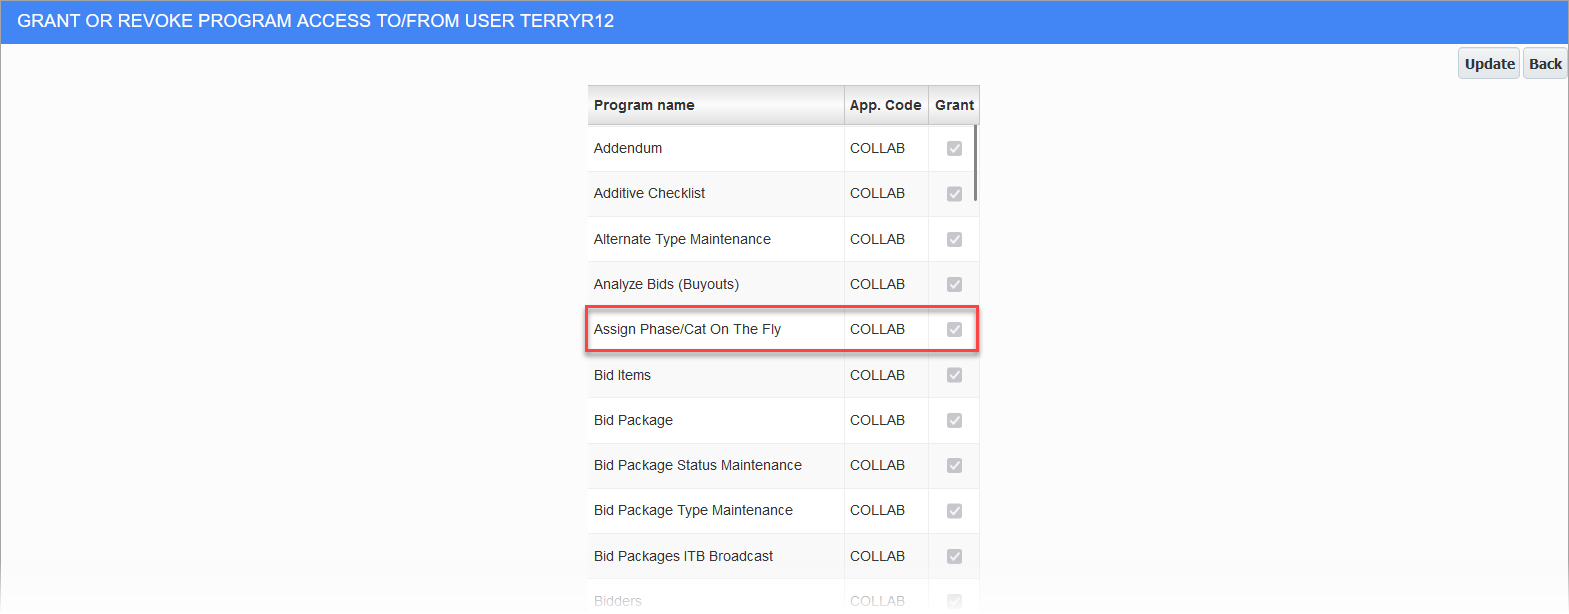Click COLLAB code in Analyze Bids row
Image resolution: width=1569 pixels, height=614 pixels.
coord(877,284)
